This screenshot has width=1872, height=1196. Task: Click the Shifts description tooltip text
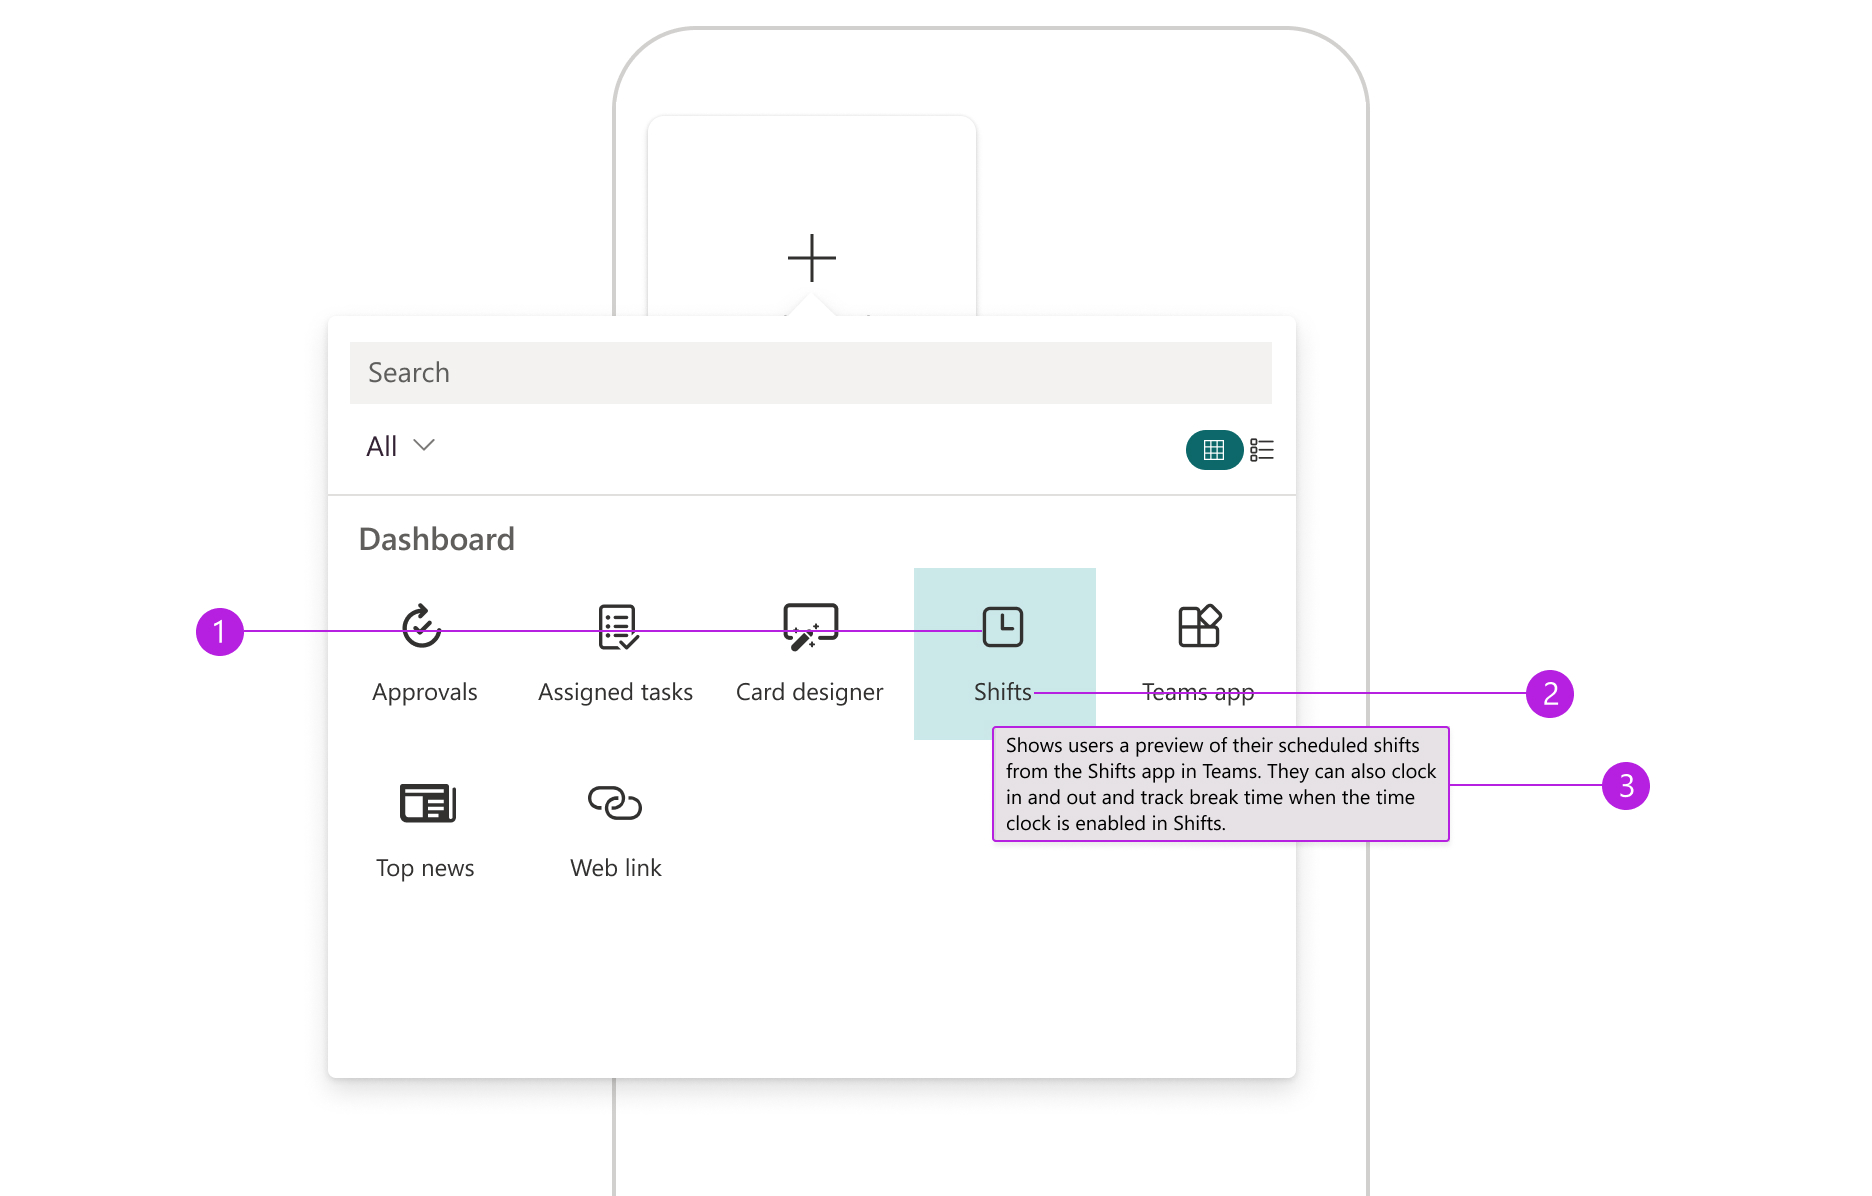point(1221,784)
